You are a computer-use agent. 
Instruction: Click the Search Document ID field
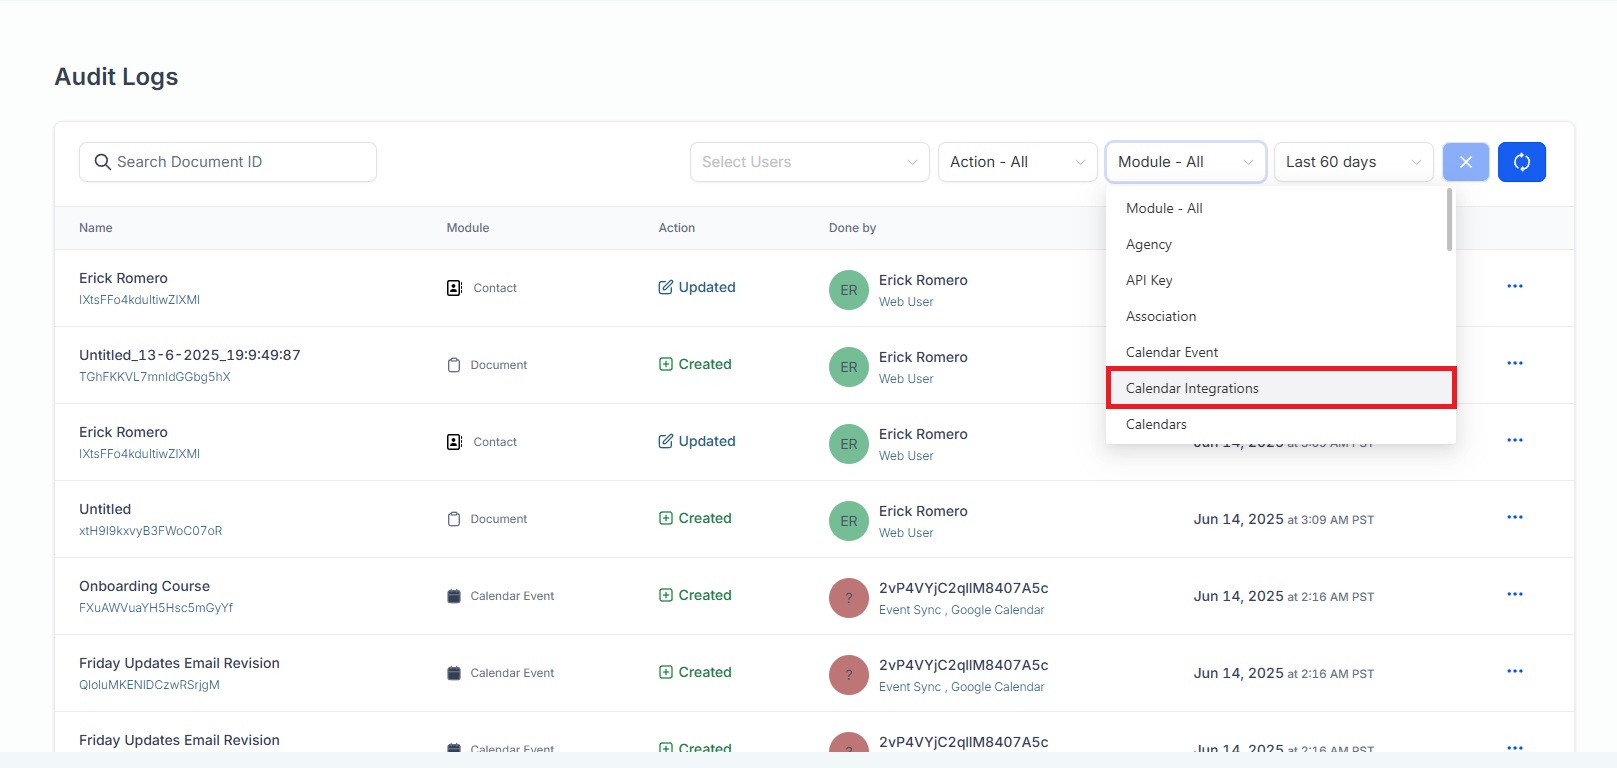240,162
